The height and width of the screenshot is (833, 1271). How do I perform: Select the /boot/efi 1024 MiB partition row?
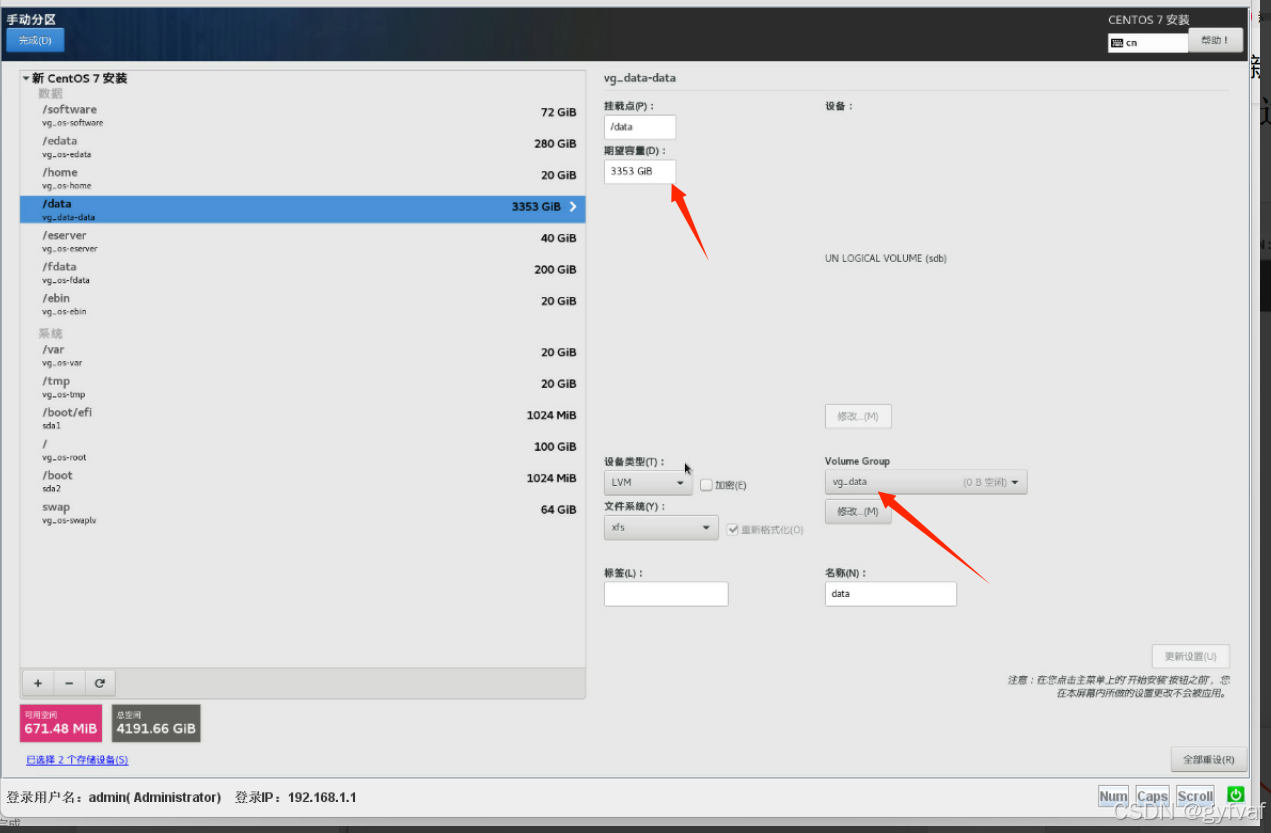click(302, 418)
